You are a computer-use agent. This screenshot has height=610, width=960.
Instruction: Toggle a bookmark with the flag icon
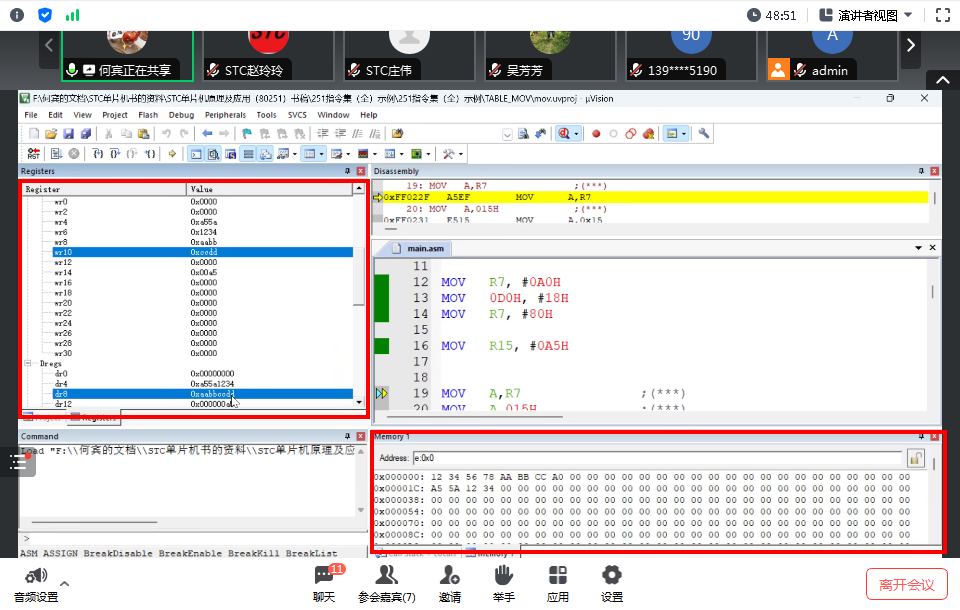(247, 134)
